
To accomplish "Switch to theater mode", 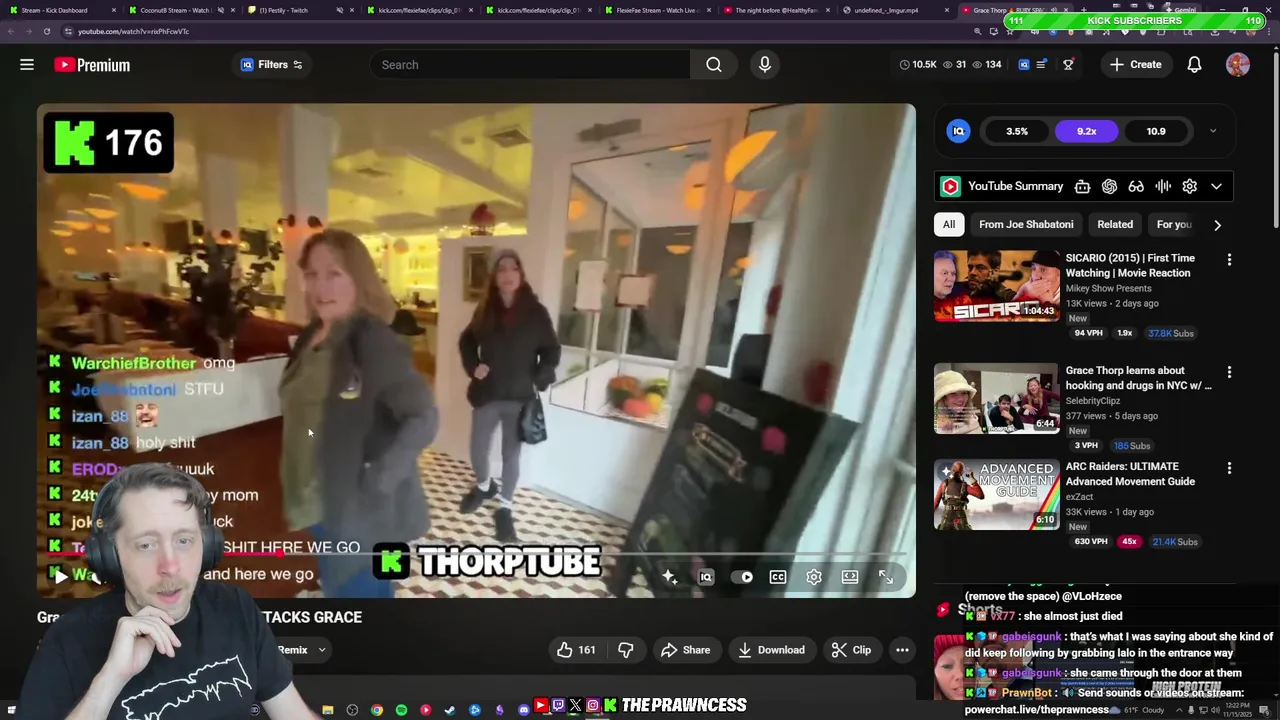I will (x=850, y=577).
